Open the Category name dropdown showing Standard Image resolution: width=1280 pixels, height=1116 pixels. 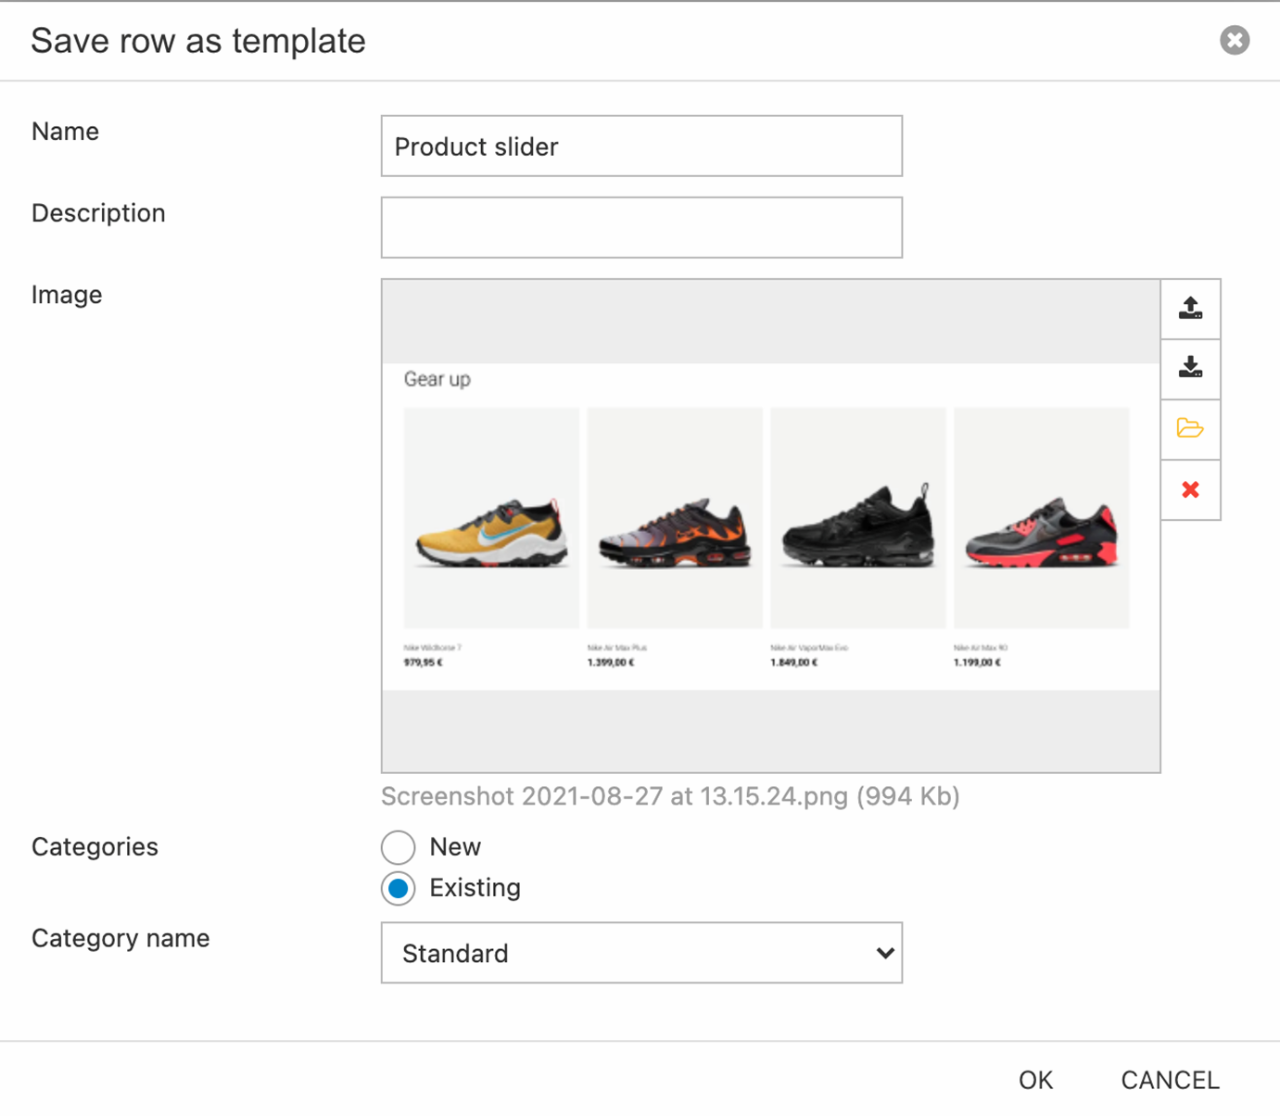point(640,953)
